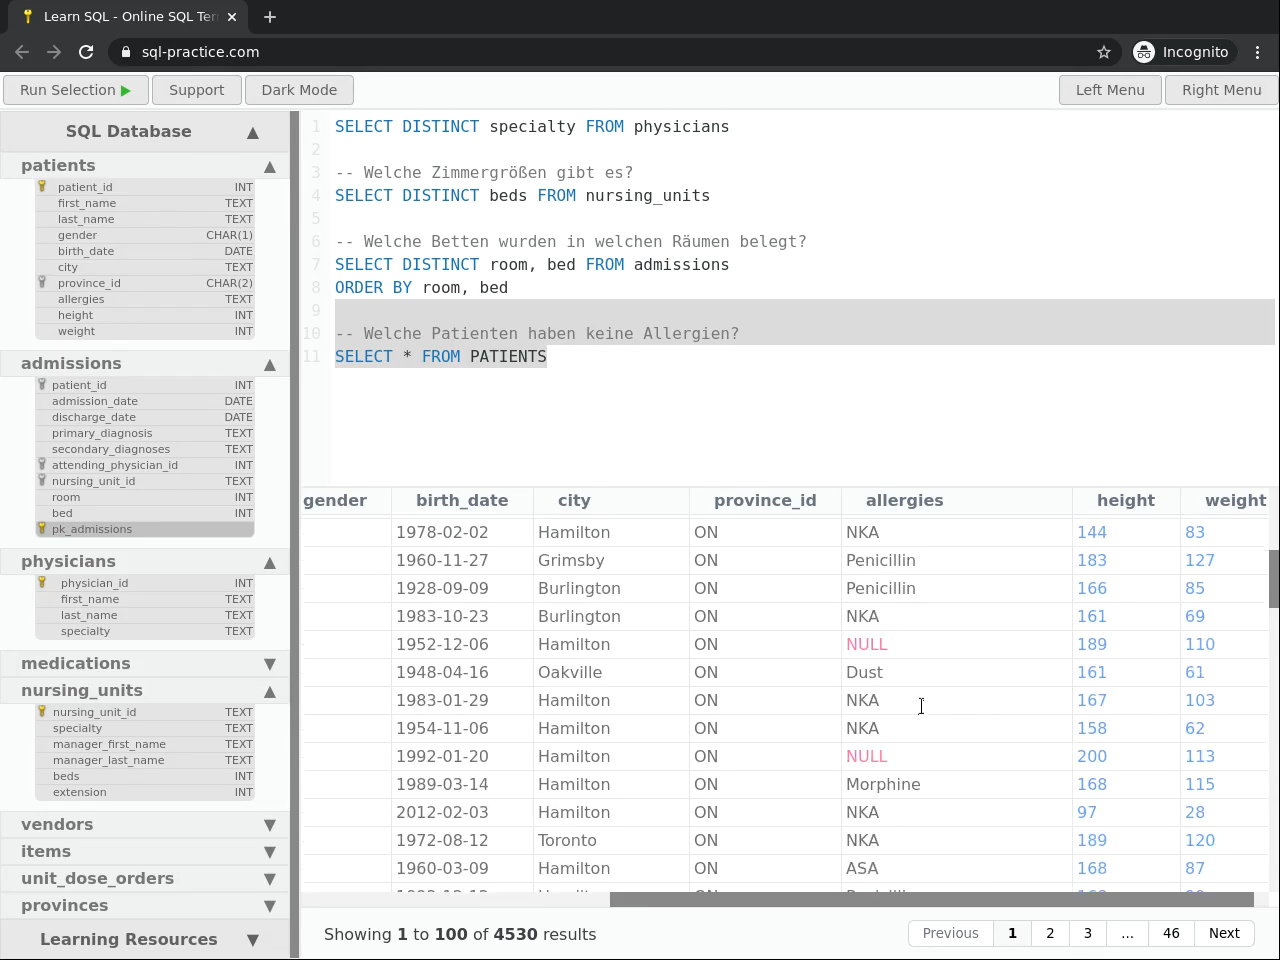Click the horizontal results scrollbar
Image resolution: width=1280 pixels, height=960 pixels.
930,899
